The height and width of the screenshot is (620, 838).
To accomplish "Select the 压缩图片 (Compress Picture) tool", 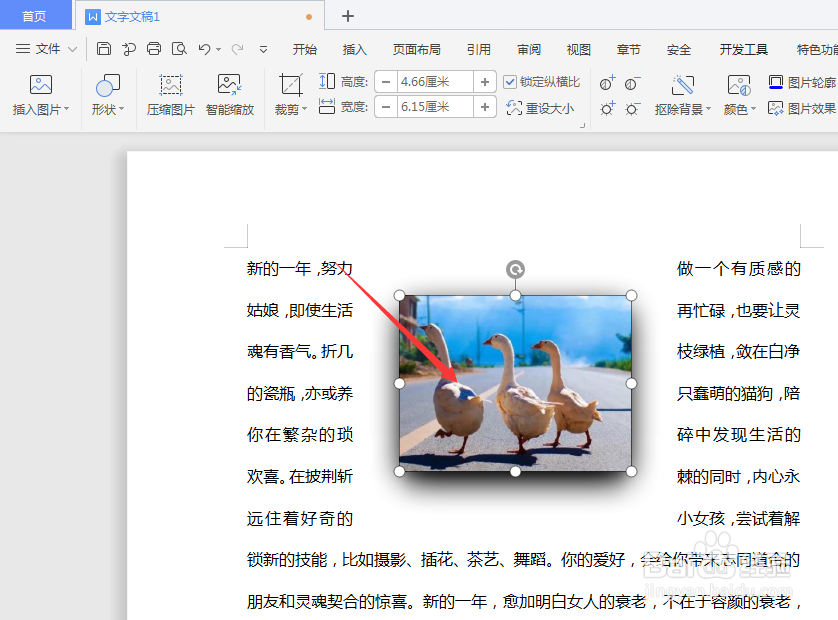I will point(170,95).
